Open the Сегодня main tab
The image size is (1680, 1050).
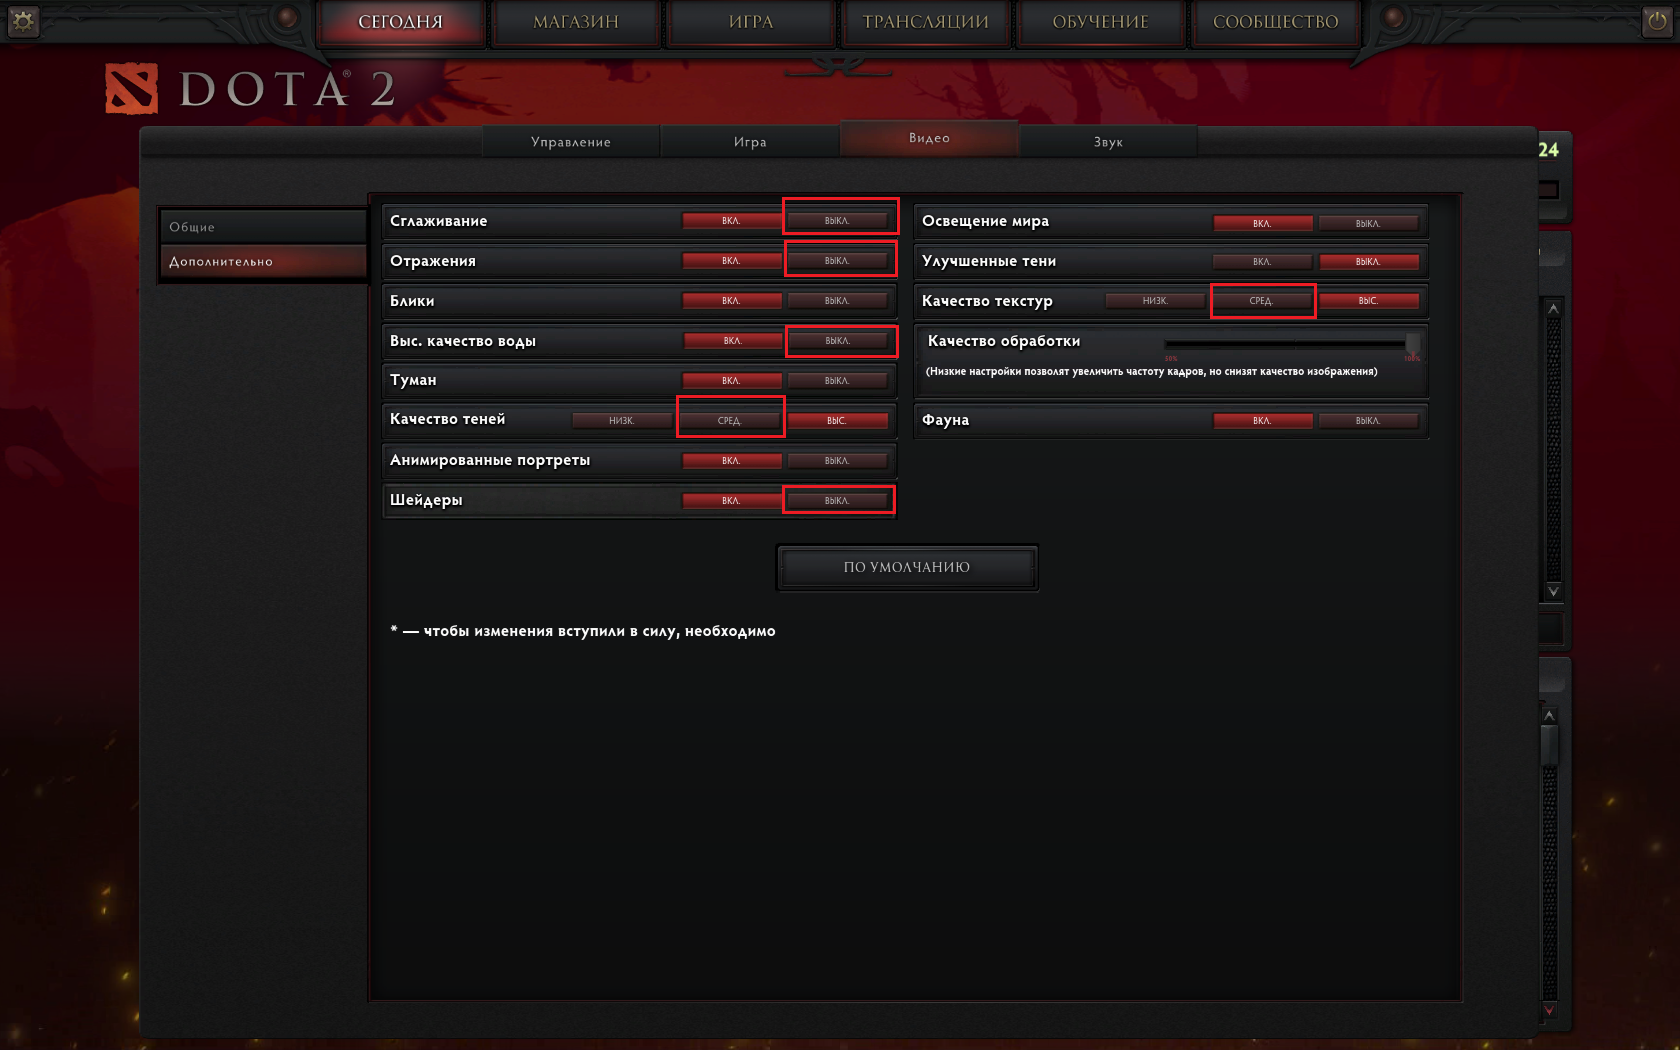tap(401, 22)
